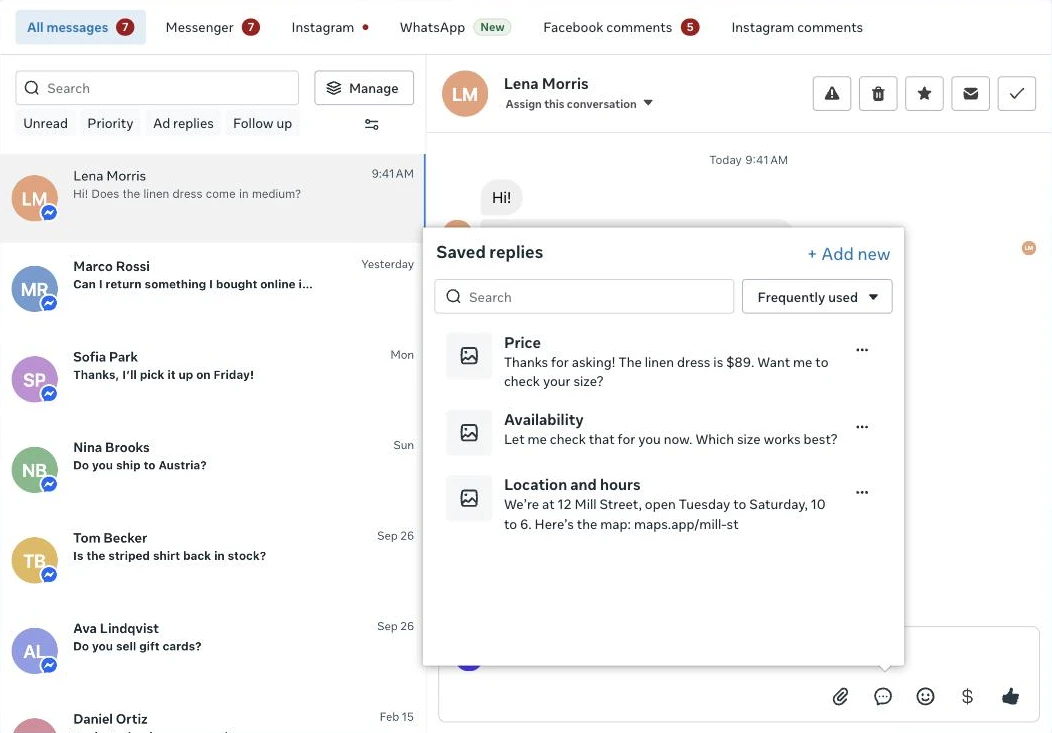Open more options for Availability reply
The height and width of the screenshot is (733, 1052).
[862, 427]
